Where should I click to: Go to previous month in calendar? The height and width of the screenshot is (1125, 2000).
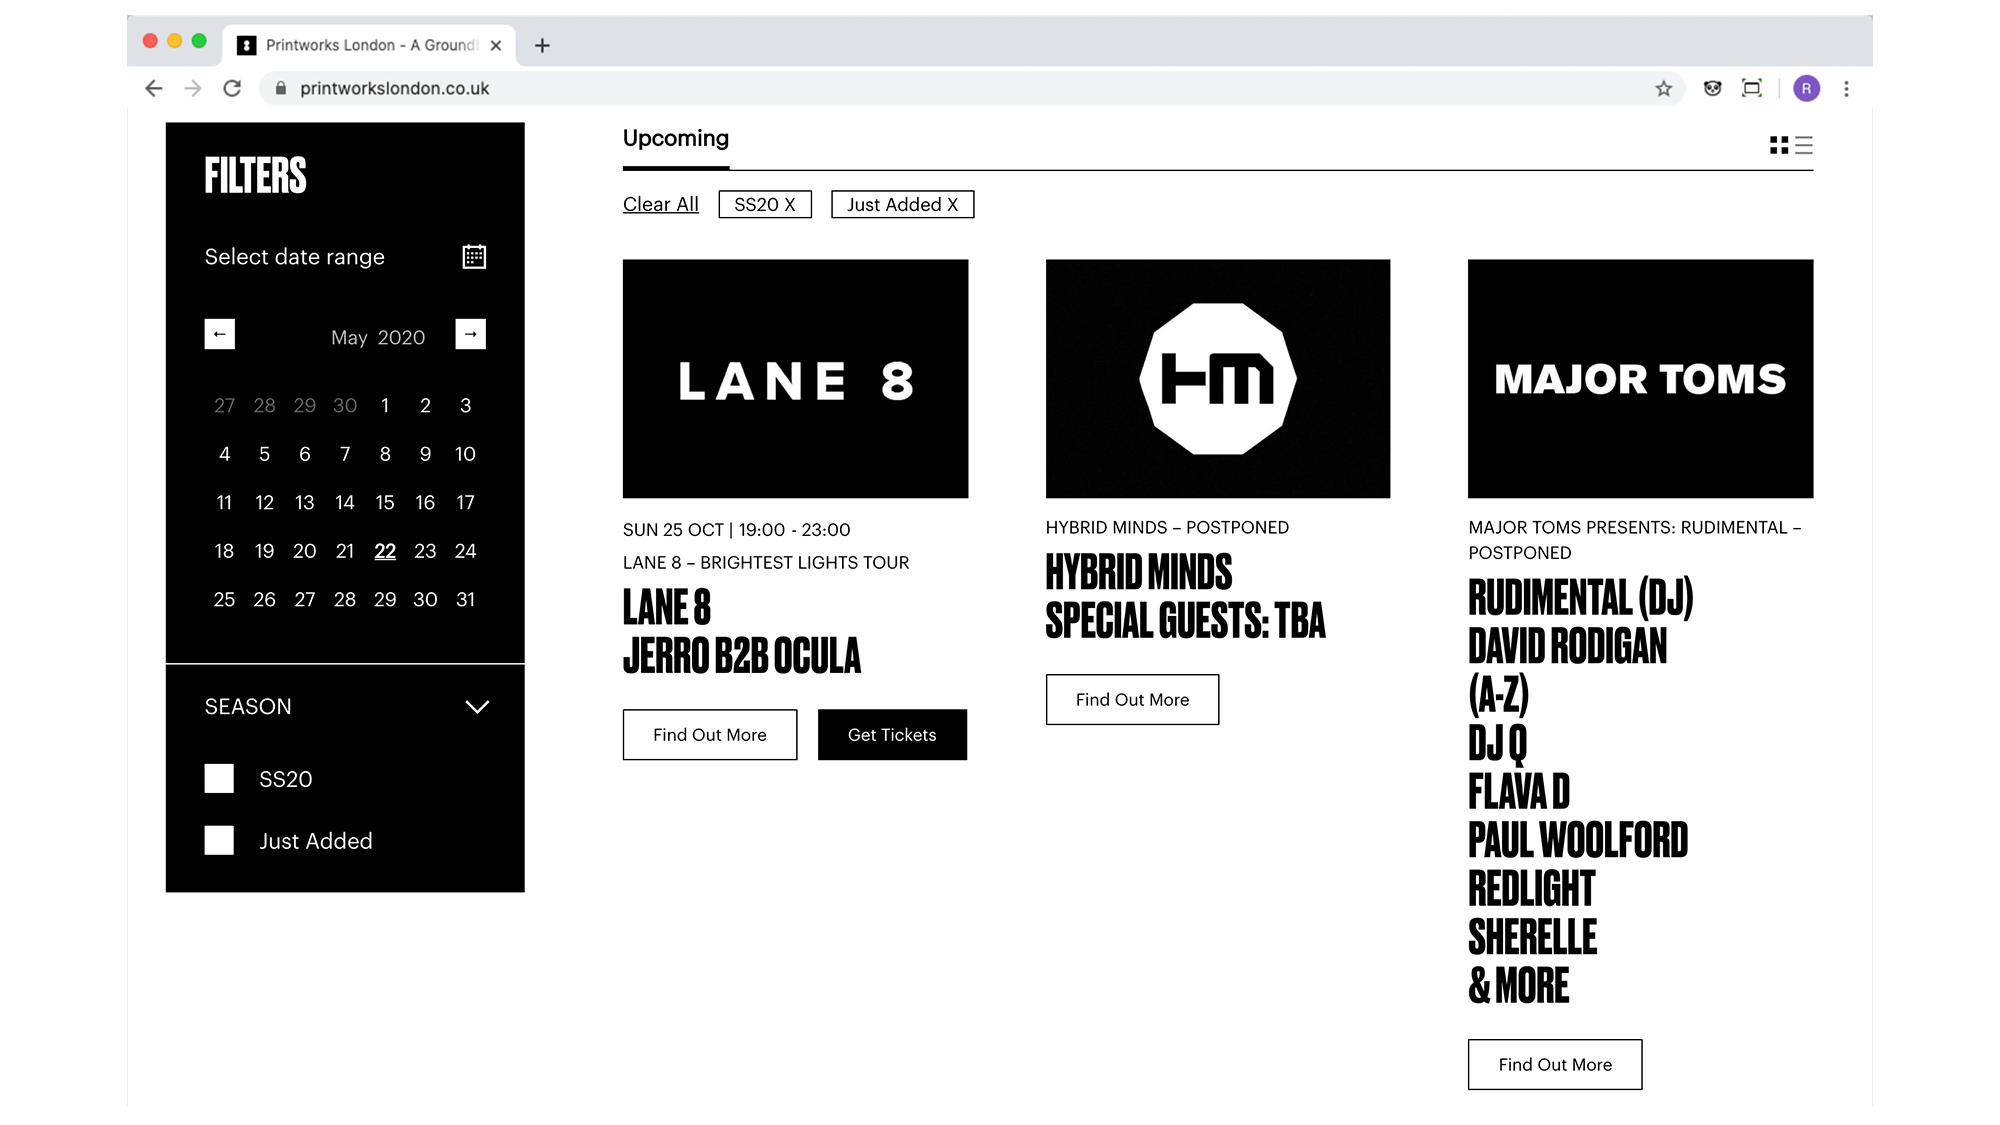click(220, 334)
